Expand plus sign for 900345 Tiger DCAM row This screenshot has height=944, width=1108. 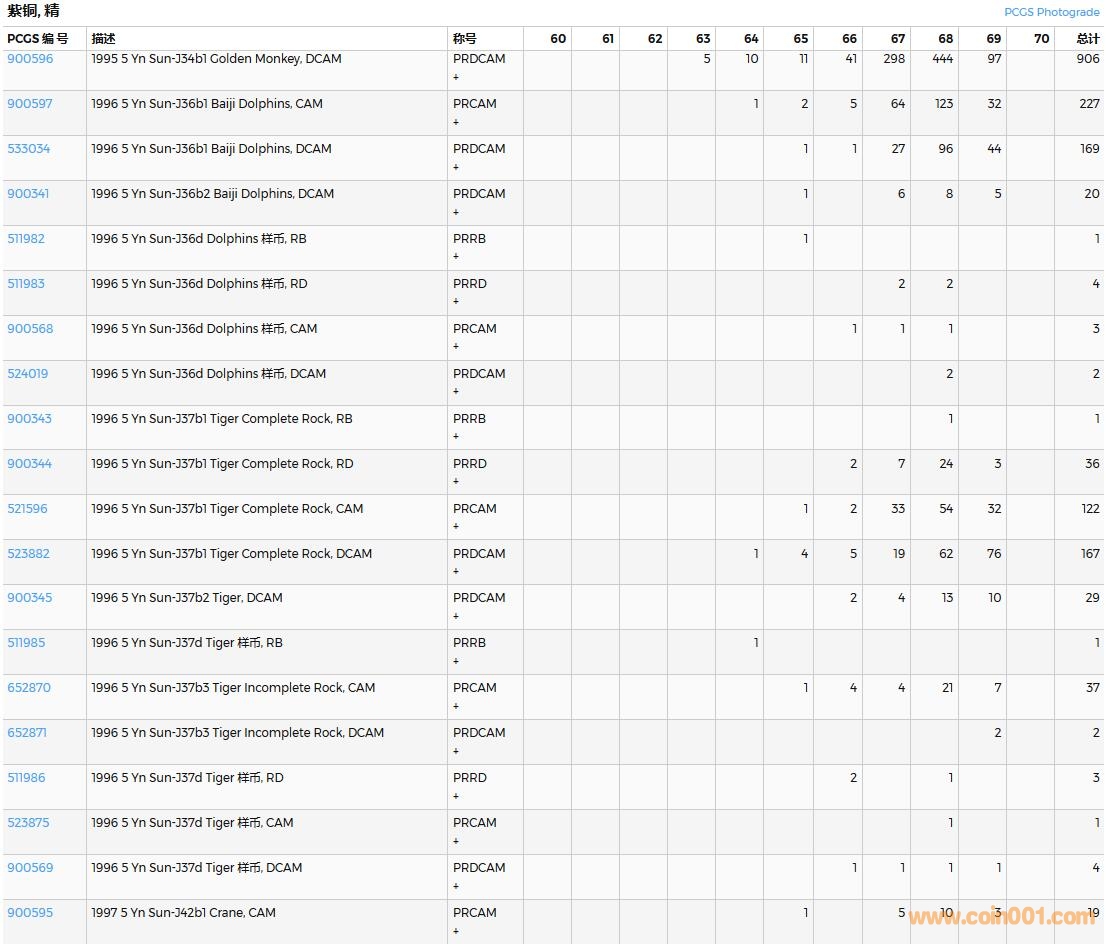coord(456,616)
